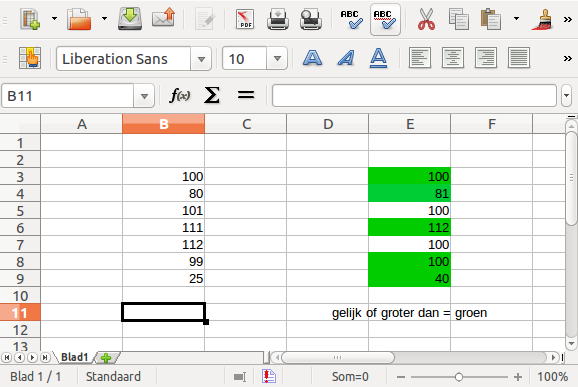Click the New spreadsheet icon
Image resolution: width=578 pixels, height=387 pixels.
[x=30, y=19]
